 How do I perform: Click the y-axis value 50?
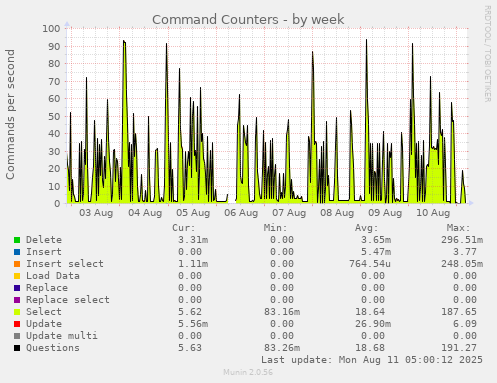[54, 116]
